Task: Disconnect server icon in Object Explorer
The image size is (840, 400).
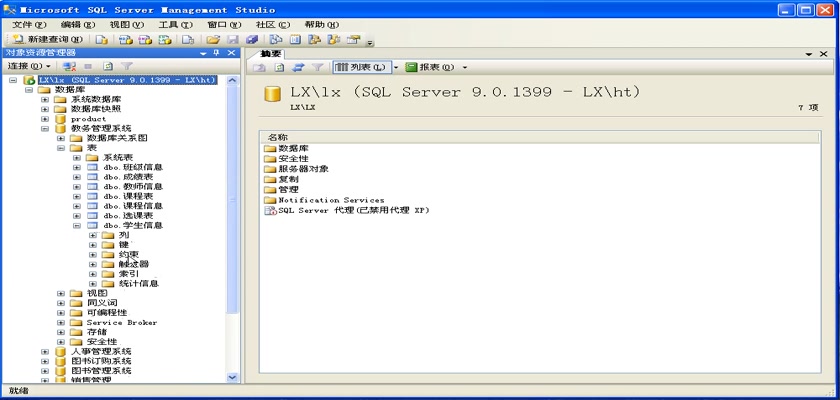Action: [69, 66]
